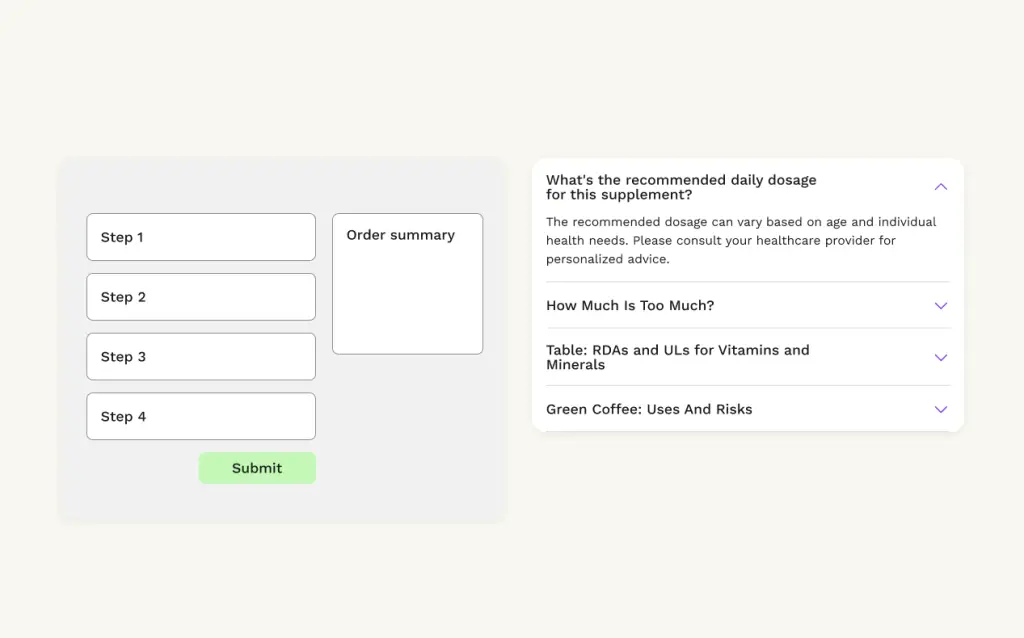Click the "Green Coffee: Uses And Risks" label
This screenshot has width=1024, height=638.
pos(649,409)
